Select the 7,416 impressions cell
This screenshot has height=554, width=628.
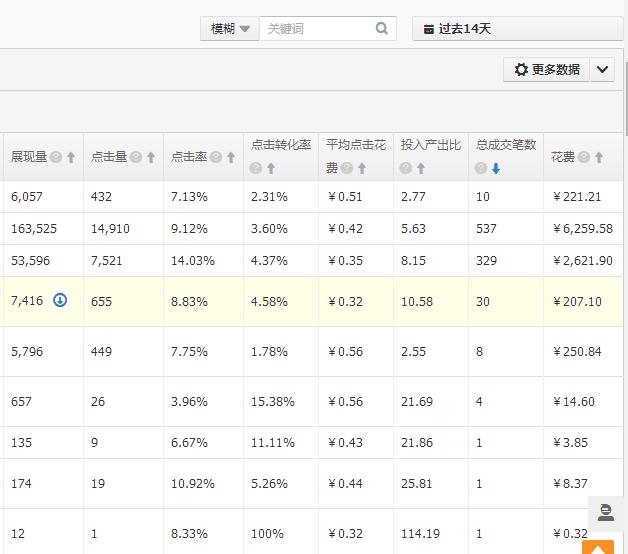[x=44, y=302]
